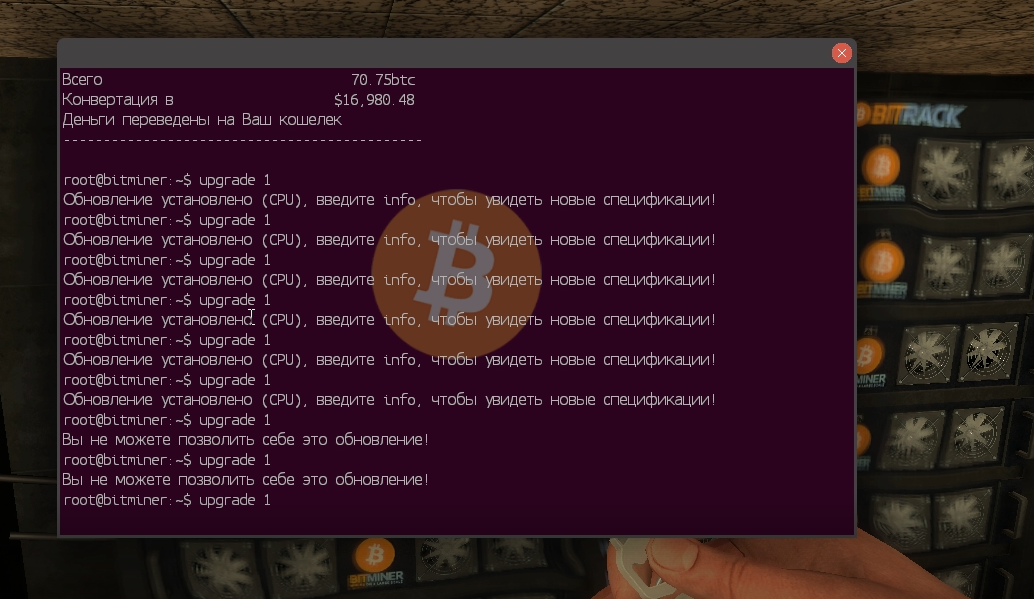Select the second orange Bitcoin miner badge

tap(882, 263)
